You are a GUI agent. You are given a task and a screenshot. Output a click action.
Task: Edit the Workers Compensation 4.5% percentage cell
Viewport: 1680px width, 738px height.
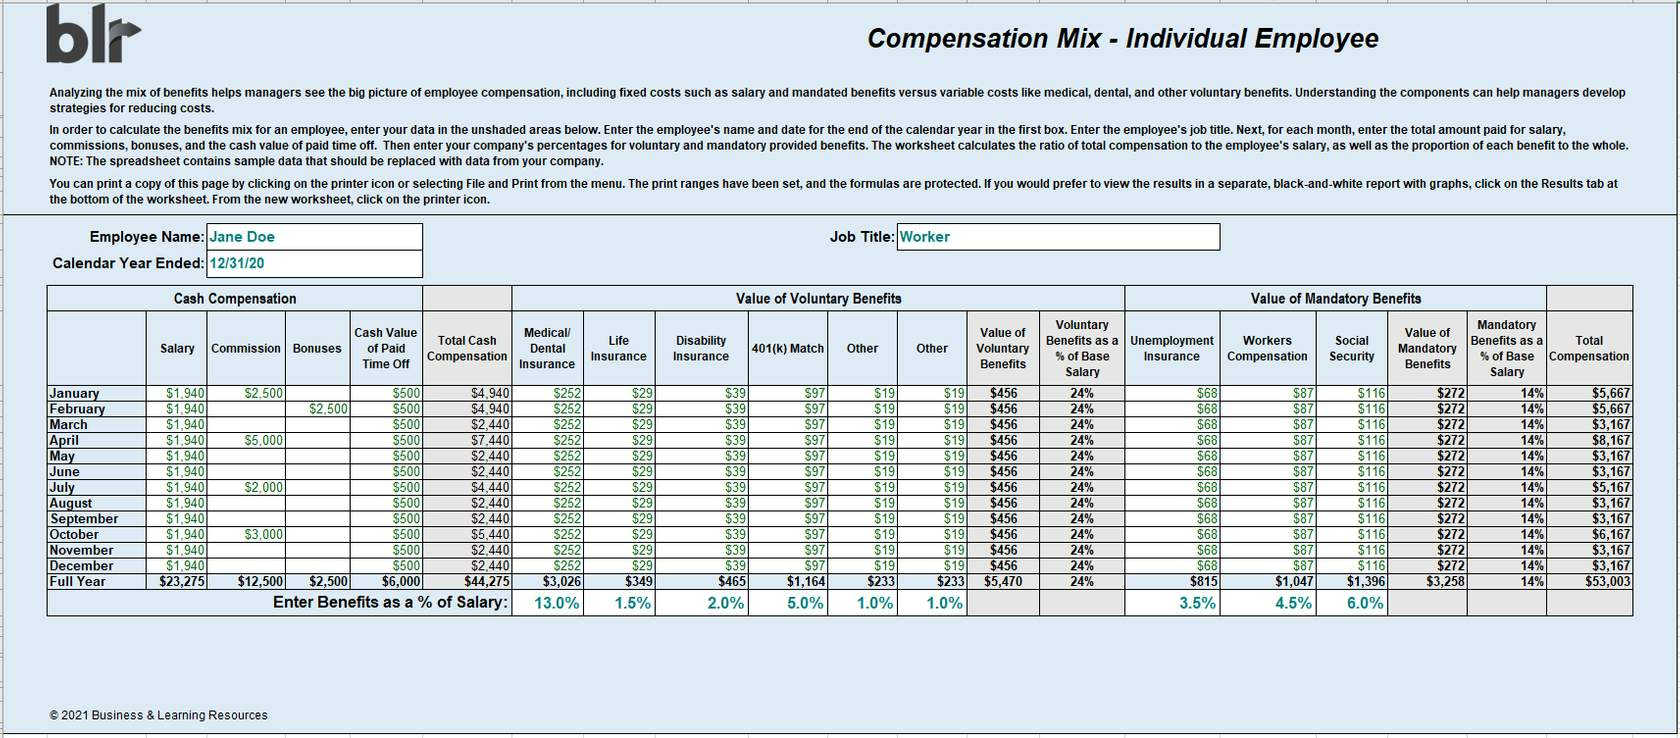pos(1268,603)
